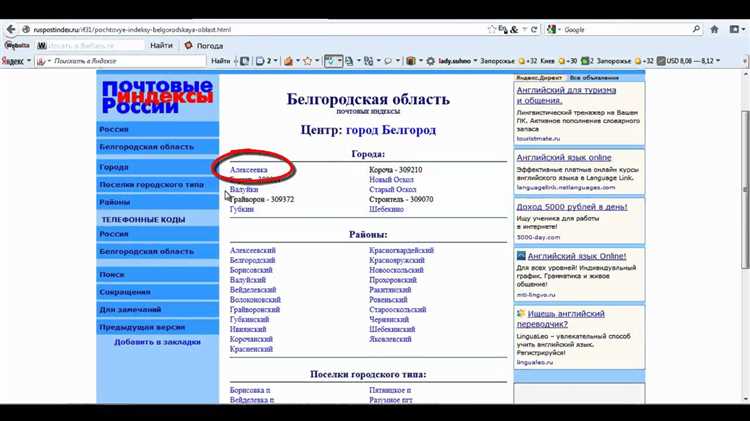The height and width of the screenshot is (421, 750).
Task: Open Для замечаний sidebar item
Action: point(158,310)
